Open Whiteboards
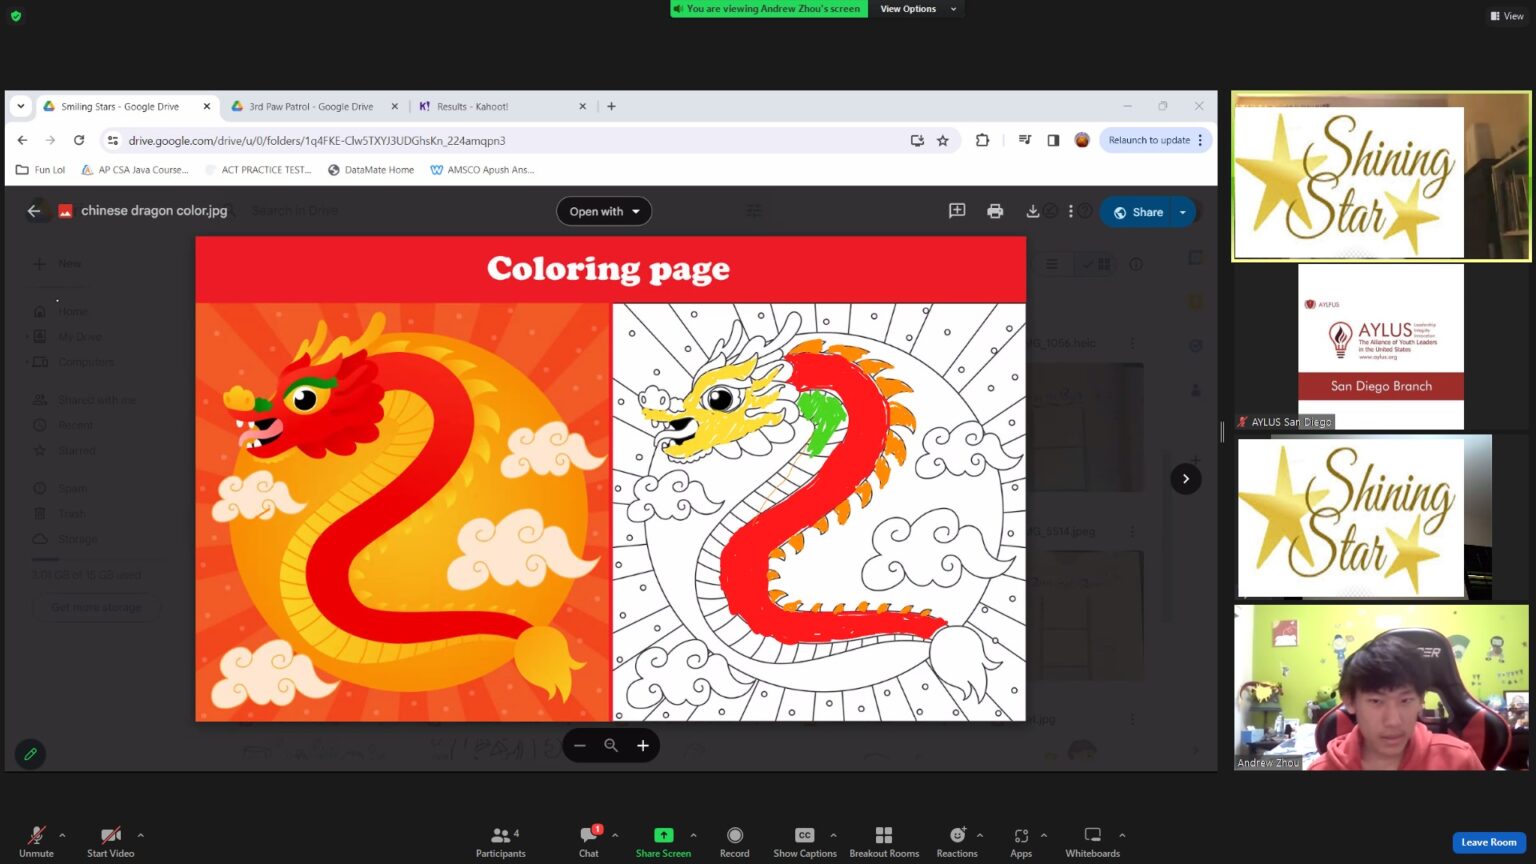Screen dimensions: 1536x864 tap(1093, 841)
